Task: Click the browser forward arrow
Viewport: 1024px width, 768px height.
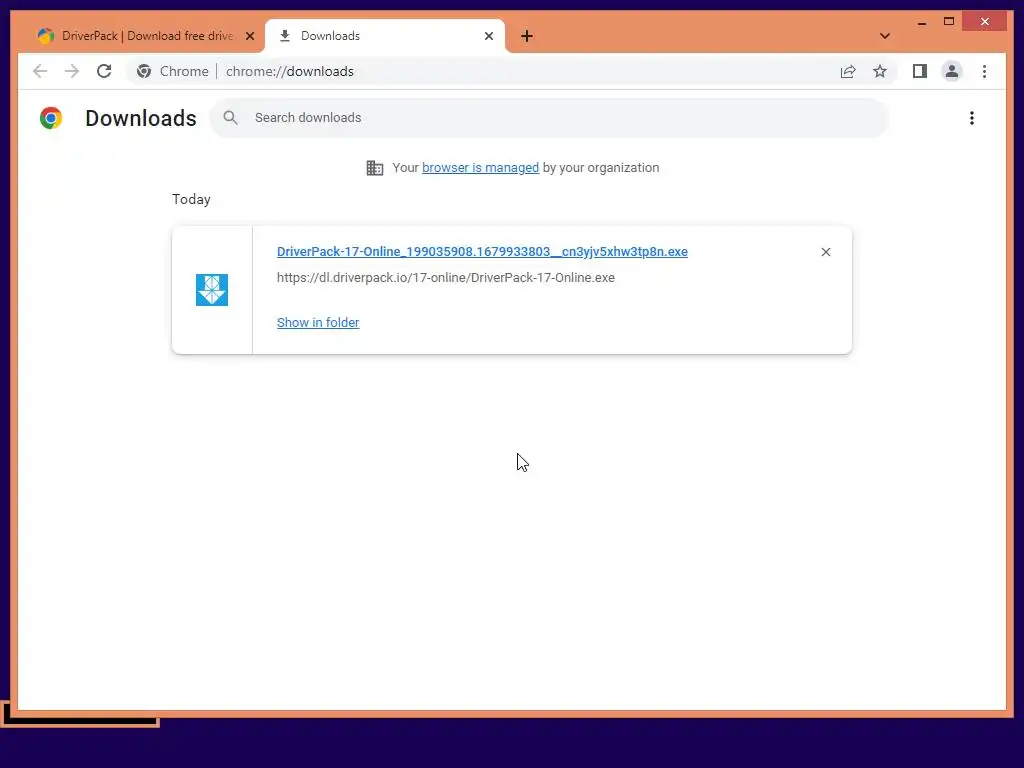Action: coord(72,71)
